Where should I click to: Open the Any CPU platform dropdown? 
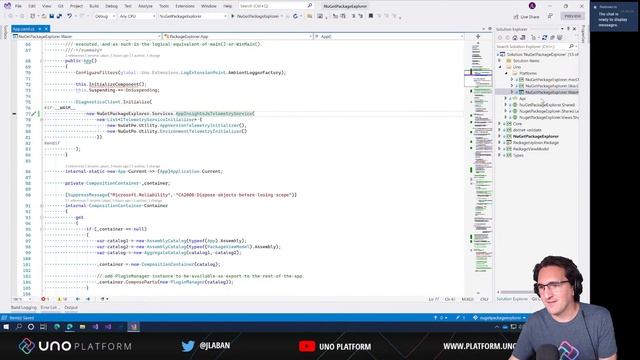click(137, 16)
